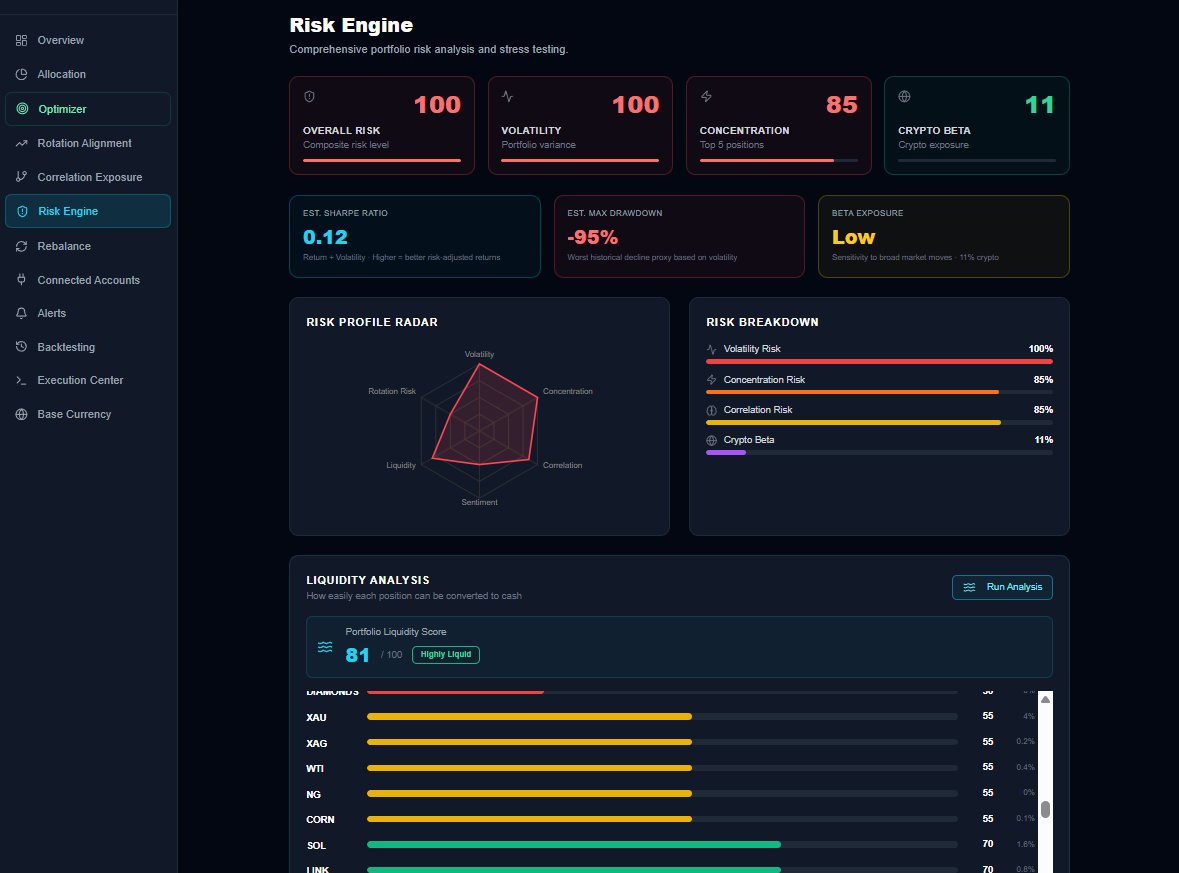
Task: Click the Crypto Beta score 11
Action: tap(1039, 105)
